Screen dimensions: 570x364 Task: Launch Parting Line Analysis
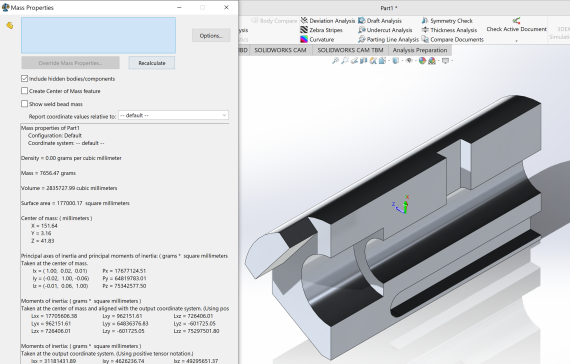389,39
